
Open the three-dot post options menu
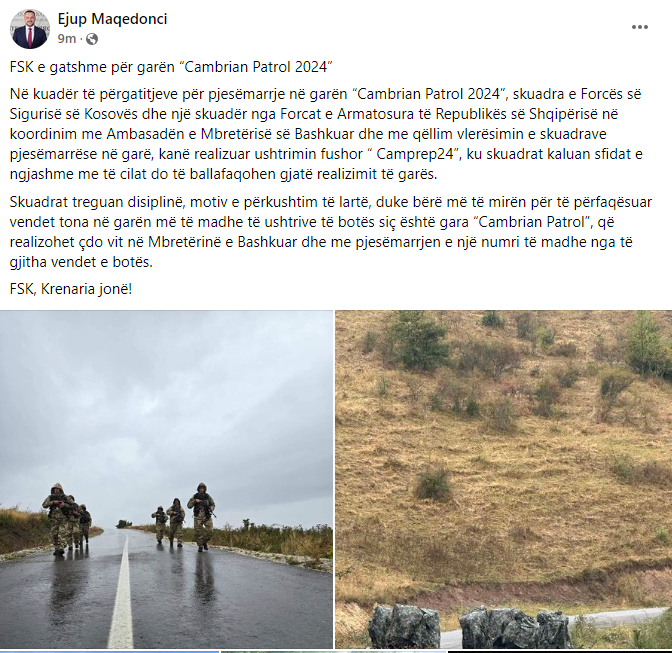pyautogui.click(x=639, y=27)
